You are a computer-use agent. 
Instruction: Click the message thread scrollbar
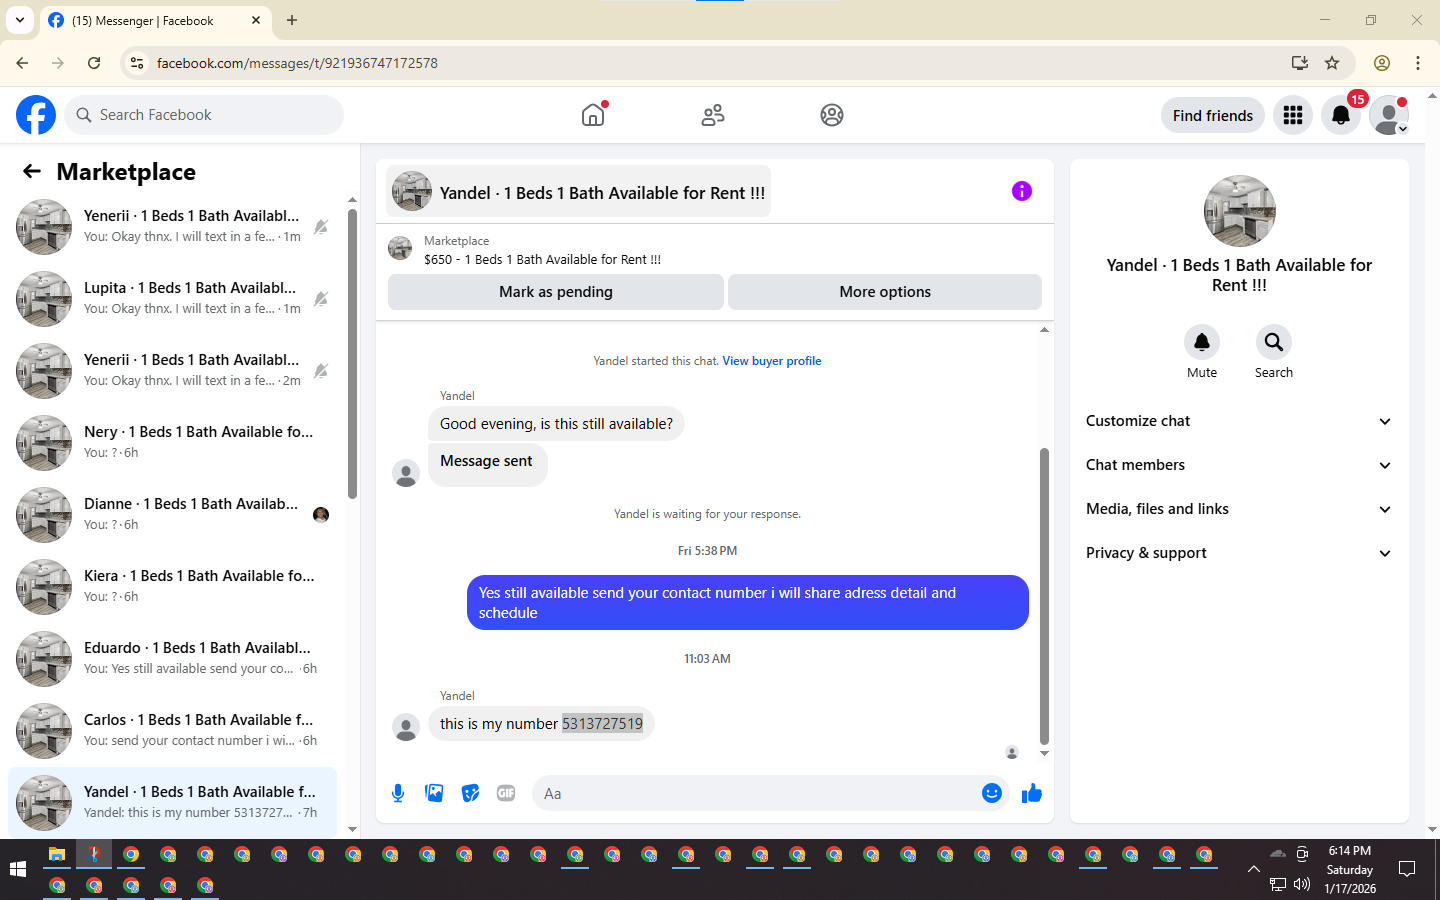tap(1044, 597)
